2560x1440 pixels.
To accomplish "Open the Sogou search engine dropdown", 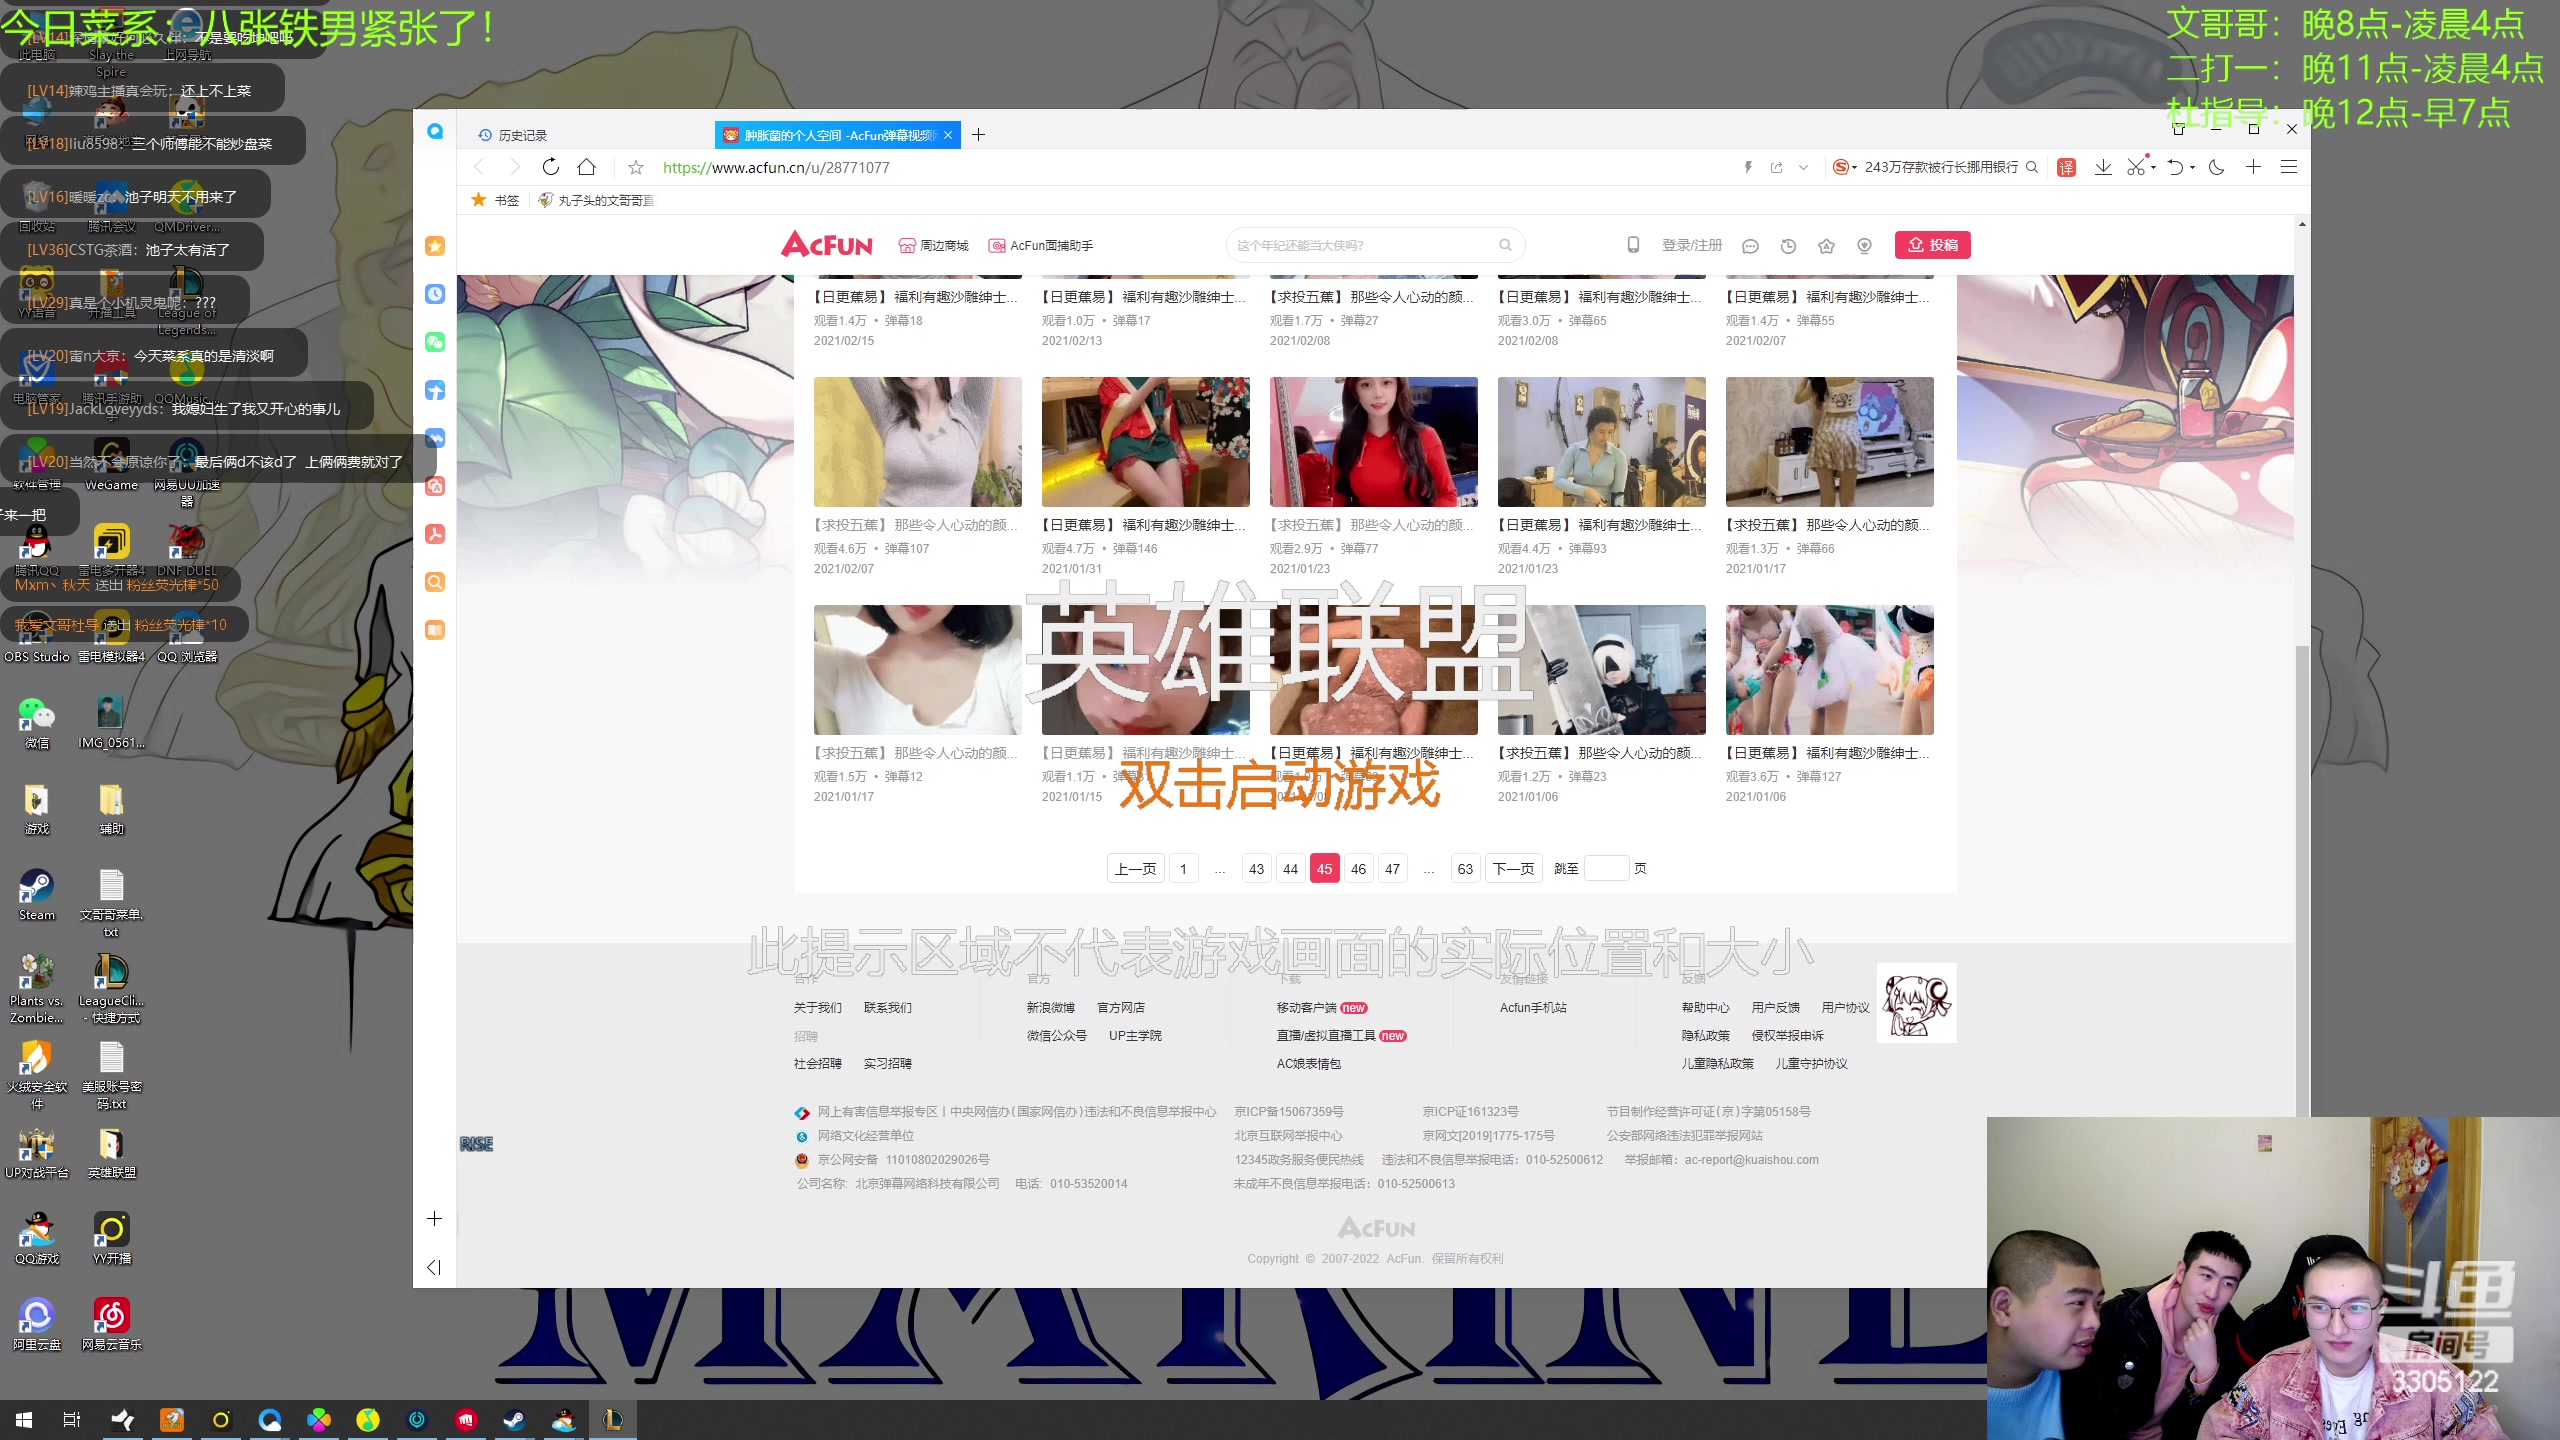I will point(1844,167).
